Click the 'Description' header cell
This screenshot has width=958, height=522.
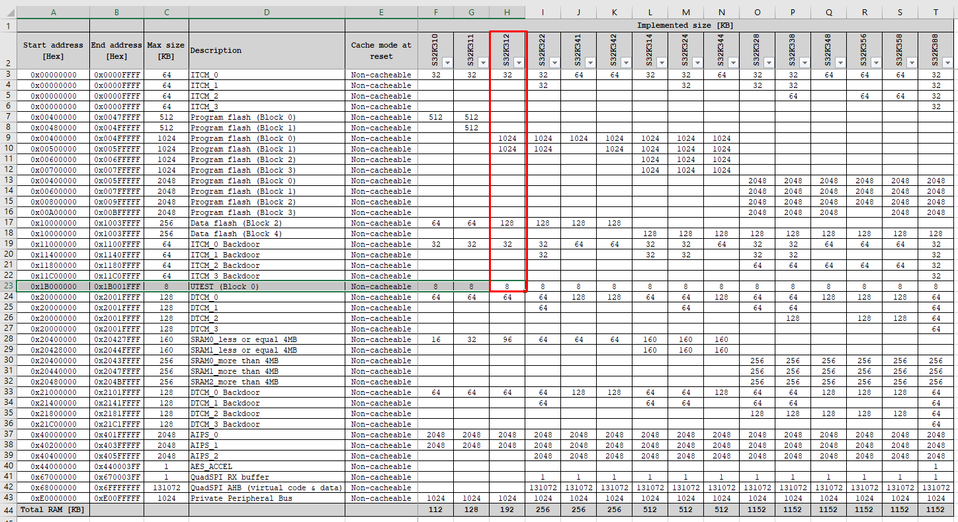(x=267, y=50)
